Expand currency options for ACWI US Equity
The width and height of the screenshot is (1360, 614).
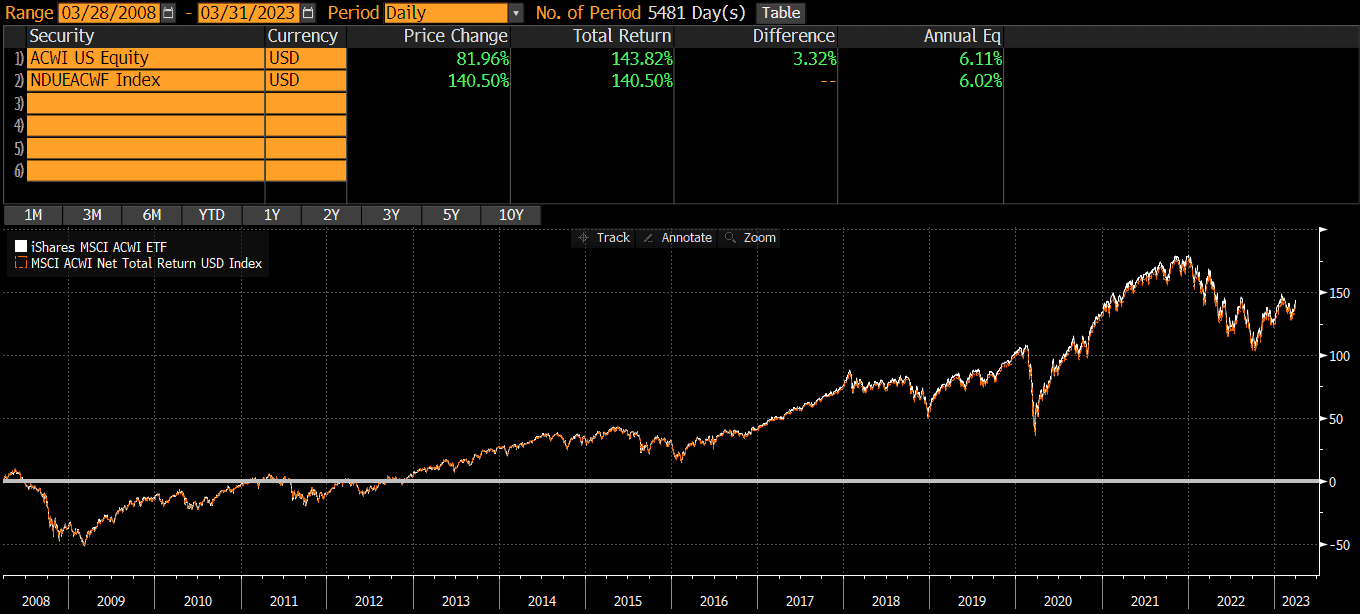303,58
